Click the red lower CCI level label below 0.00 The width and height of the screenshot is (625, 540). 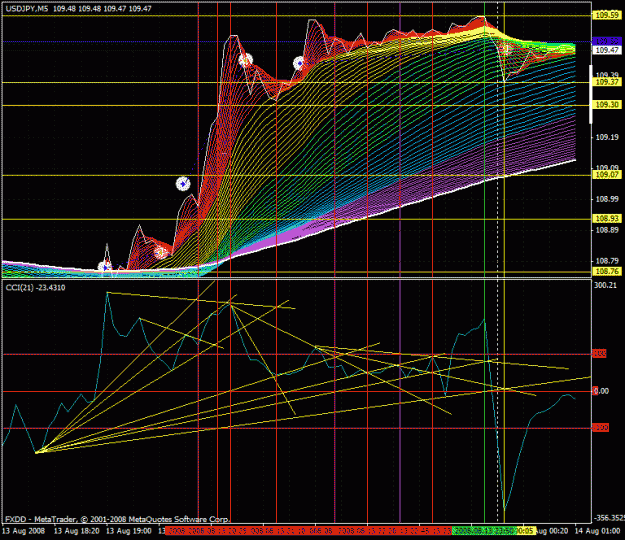pos(601,428)
